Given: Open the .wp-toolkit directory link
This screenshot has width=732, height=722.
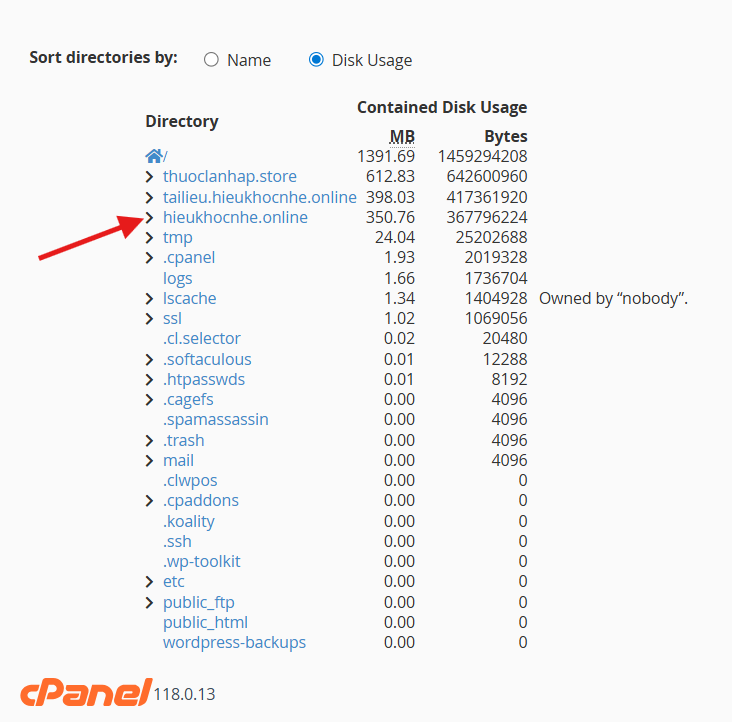Looking at the screenshot, I should (x=201, y=561).
